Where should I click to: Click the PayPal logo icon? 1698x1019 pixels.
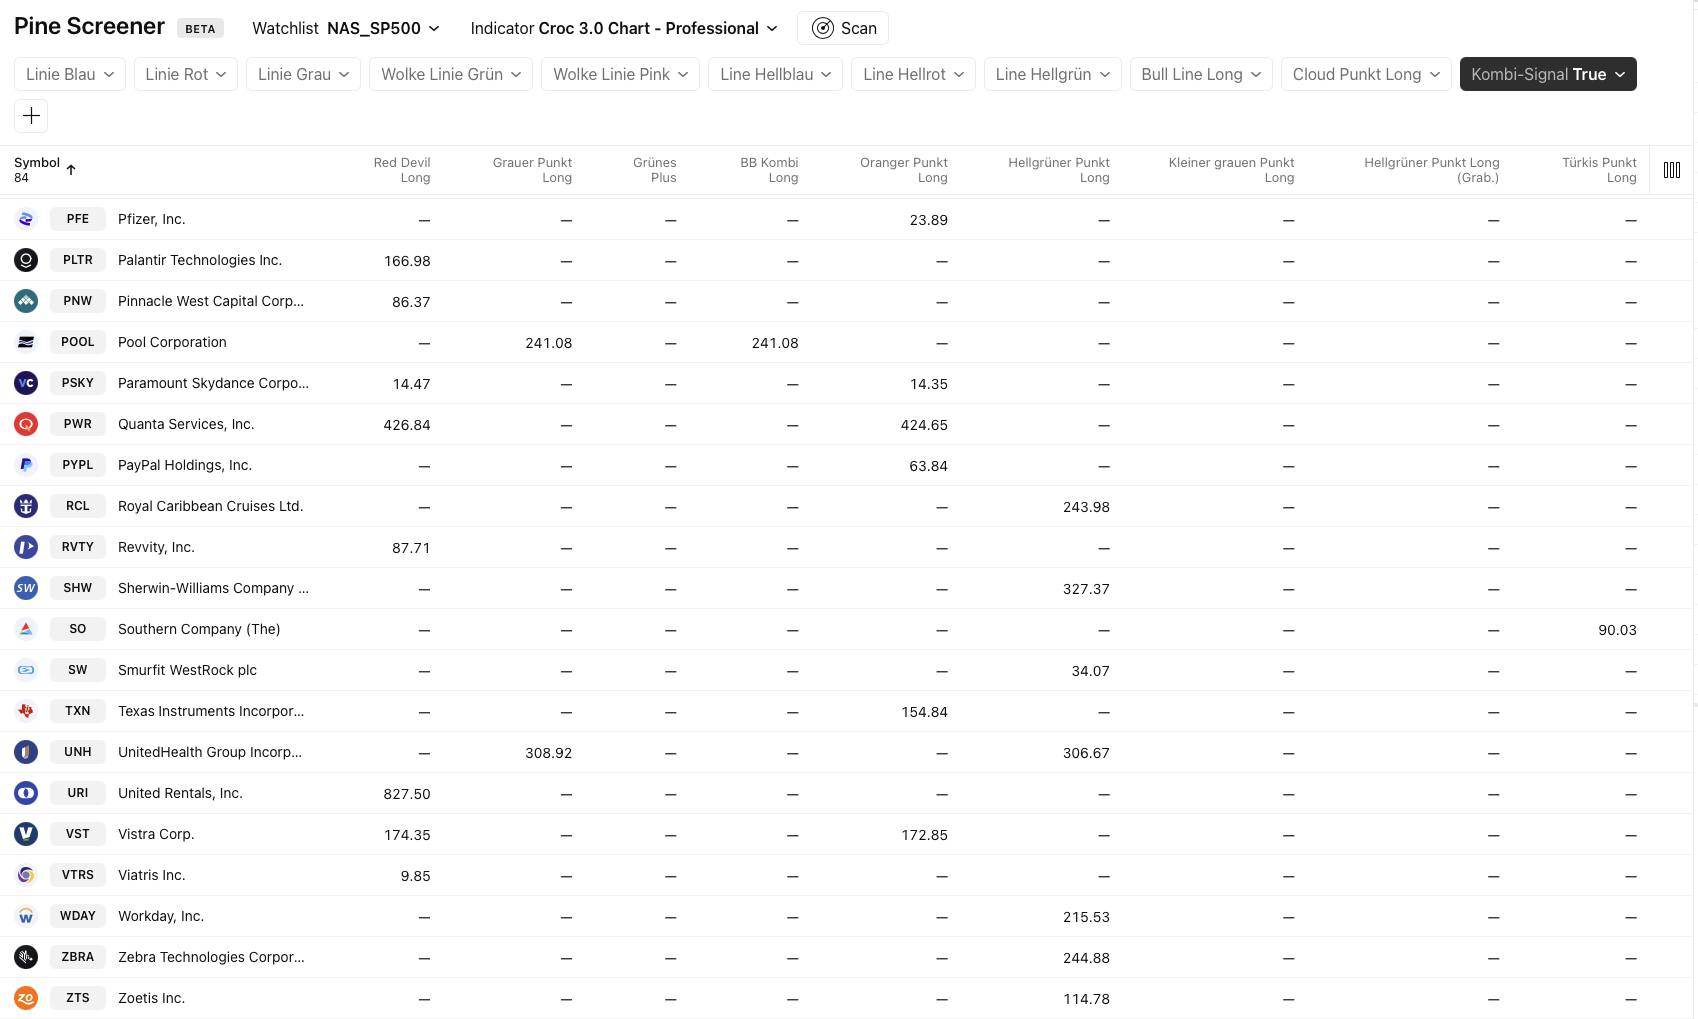26,465
